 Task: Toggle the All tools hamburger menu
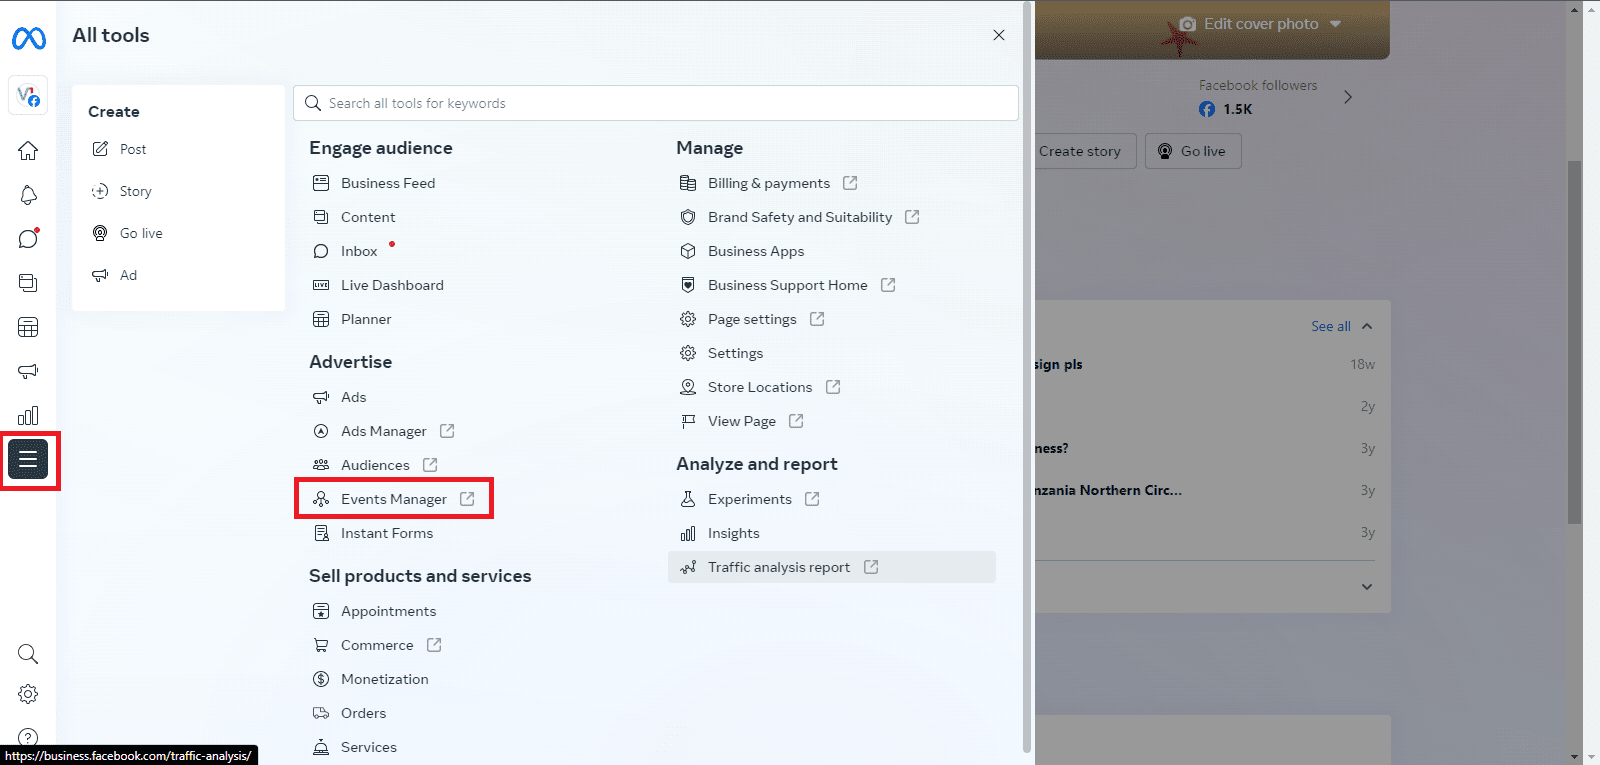tap(28, 459)
